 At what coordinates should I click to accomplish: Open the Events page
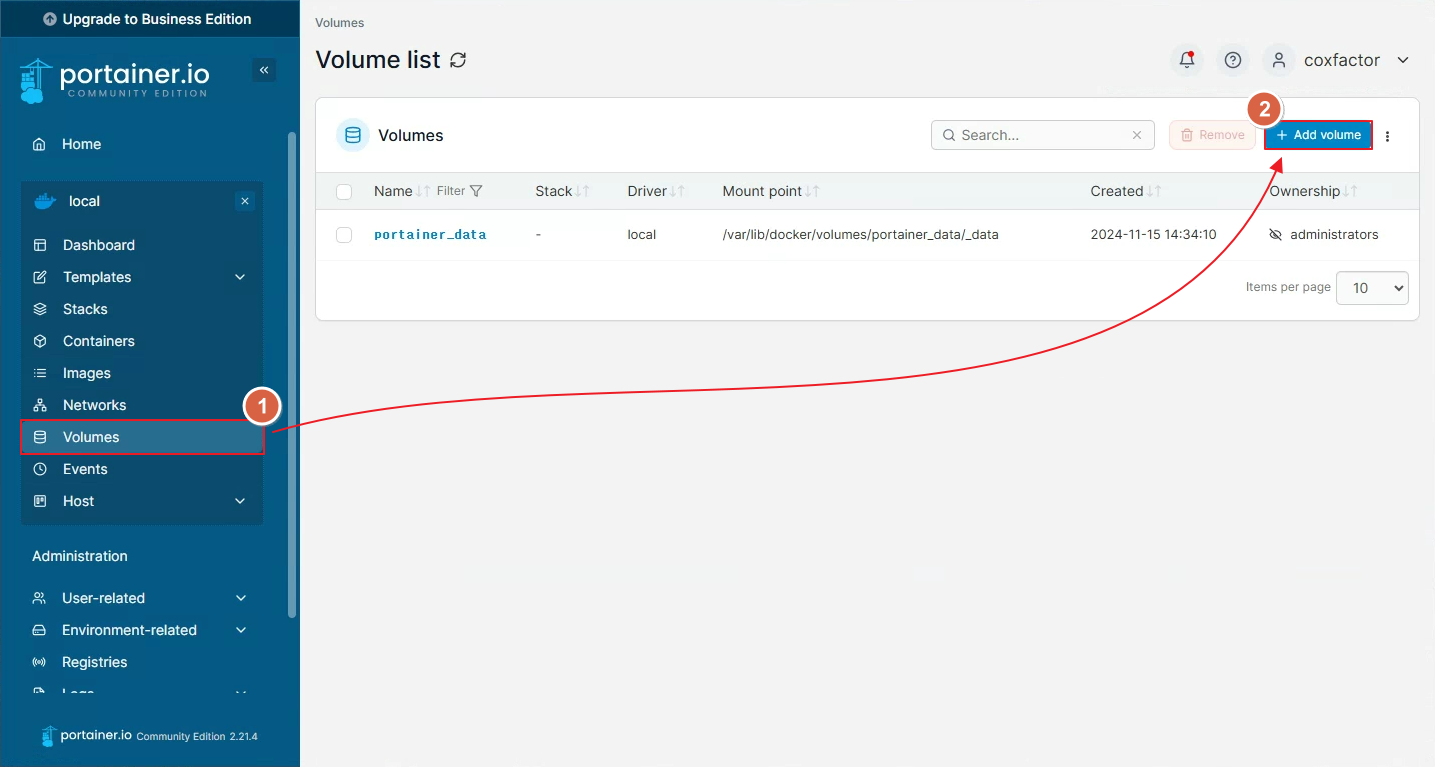click(141, 469)
